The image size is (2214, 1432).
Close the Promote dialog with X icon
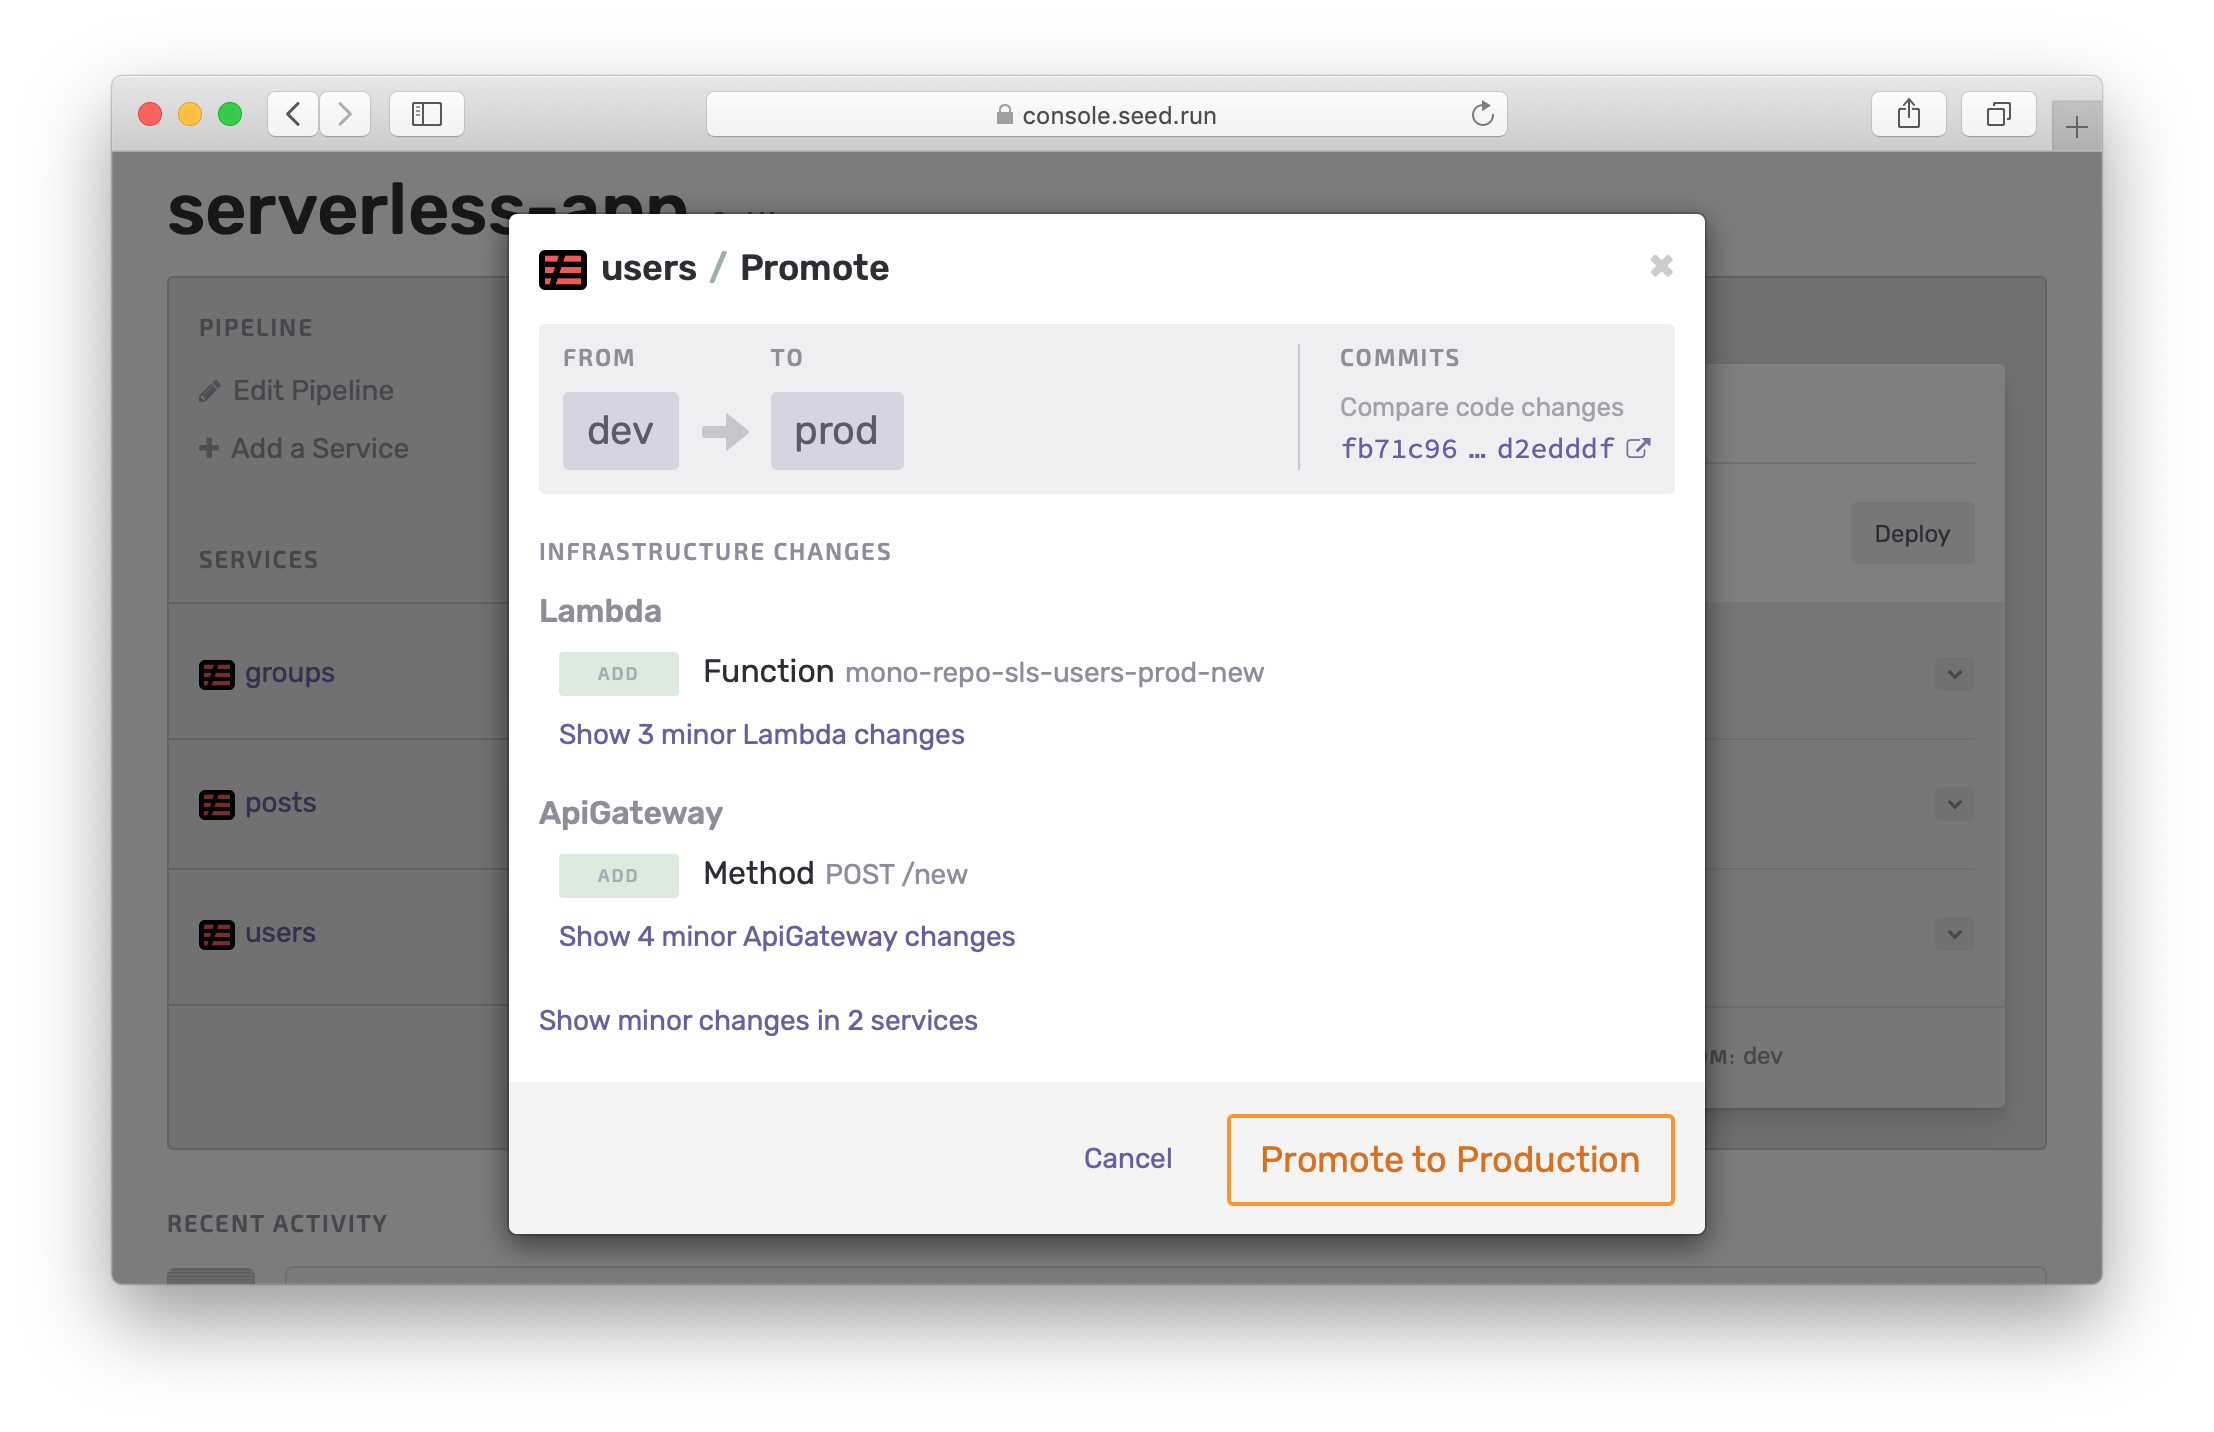pos(1661,266)
